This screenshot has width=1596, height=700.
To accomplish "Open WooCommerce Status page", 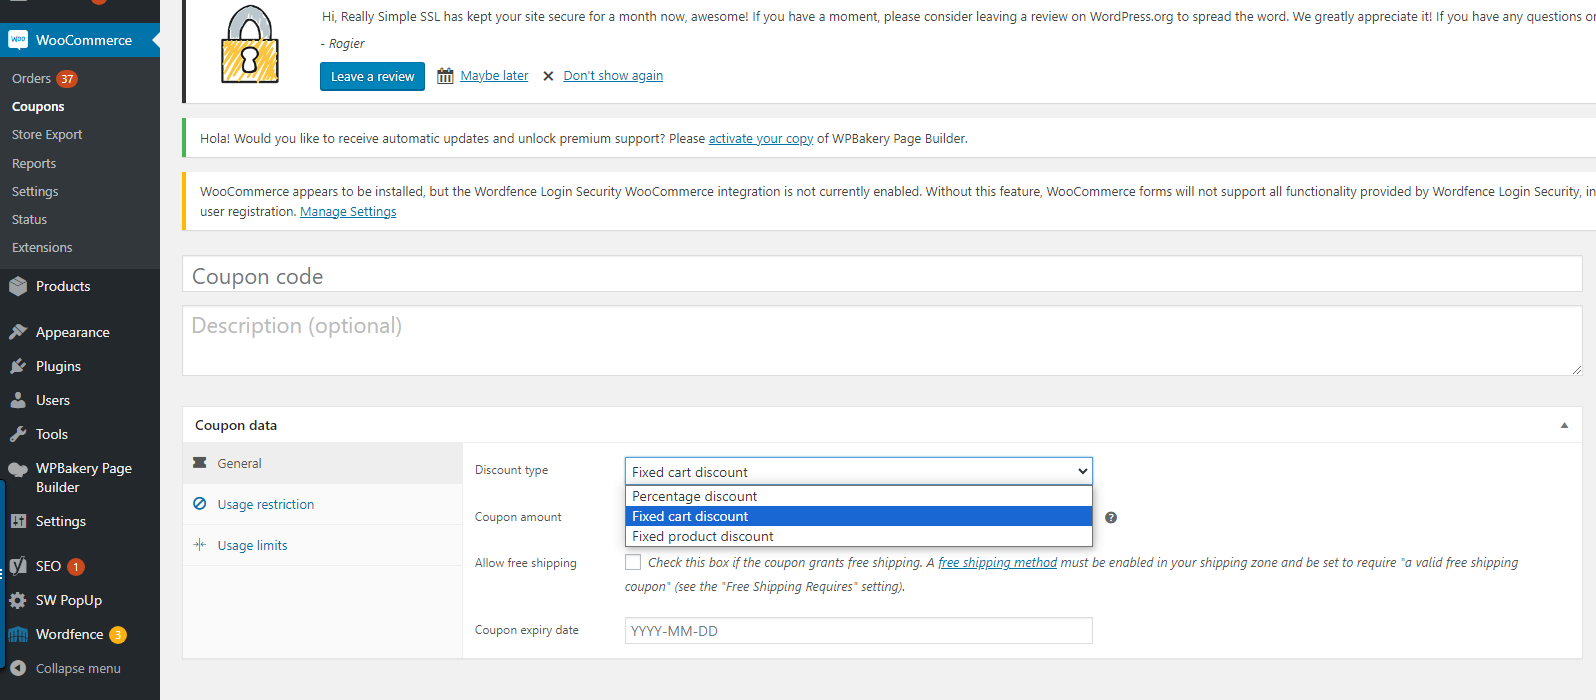I will [29, 219].
